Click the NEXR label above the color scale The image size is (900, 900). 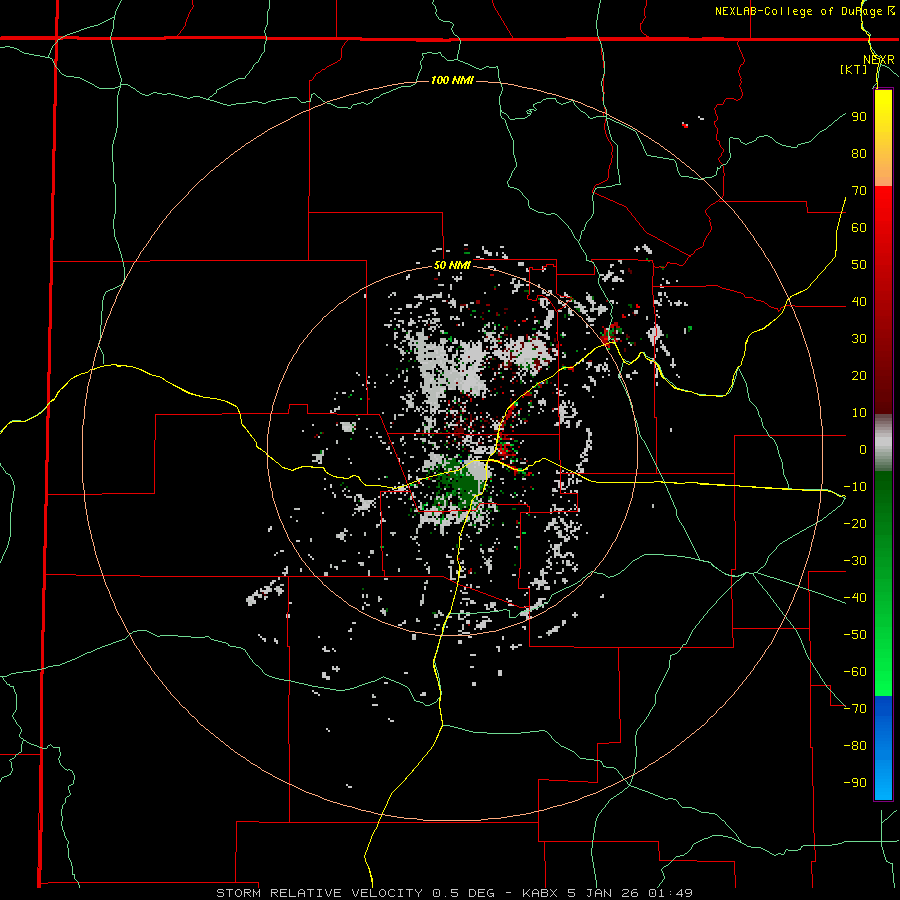(x=879, y=60)
